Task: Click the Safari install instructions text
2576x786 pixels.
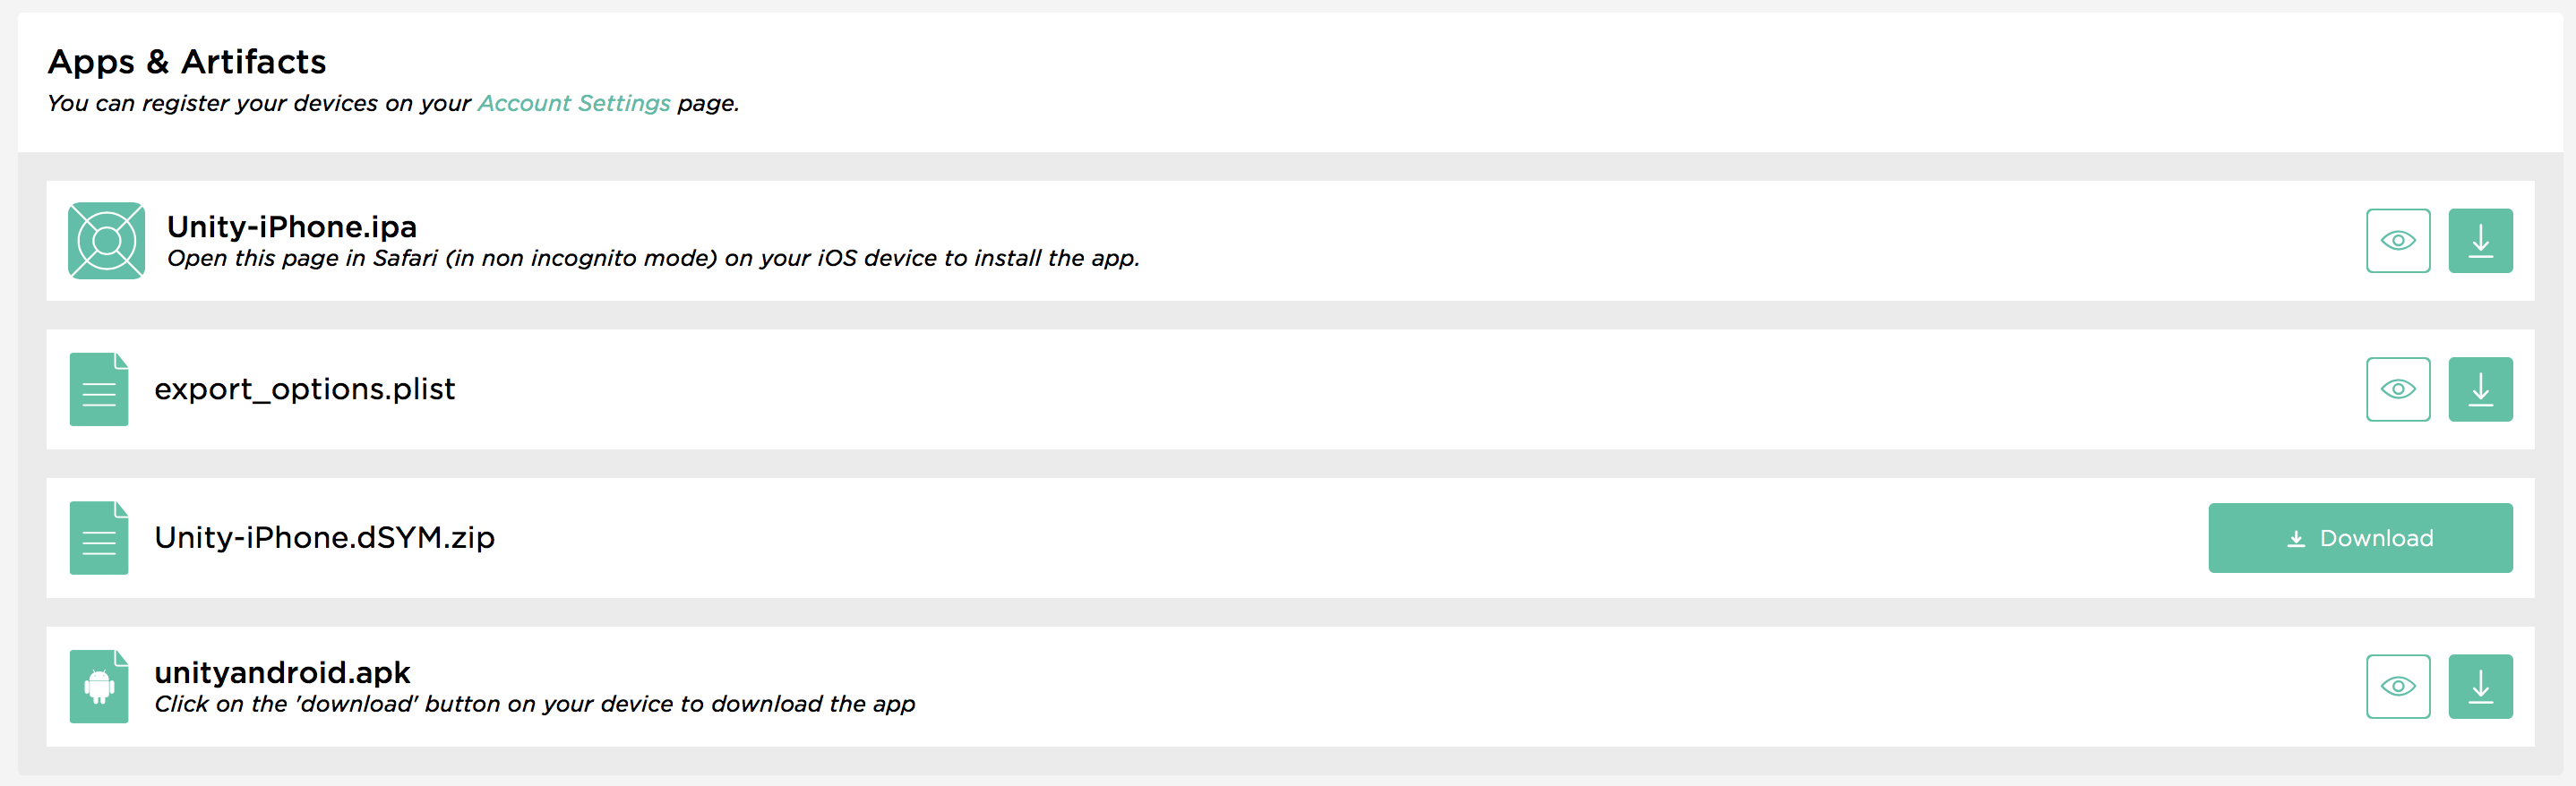Action: (652, 258)
